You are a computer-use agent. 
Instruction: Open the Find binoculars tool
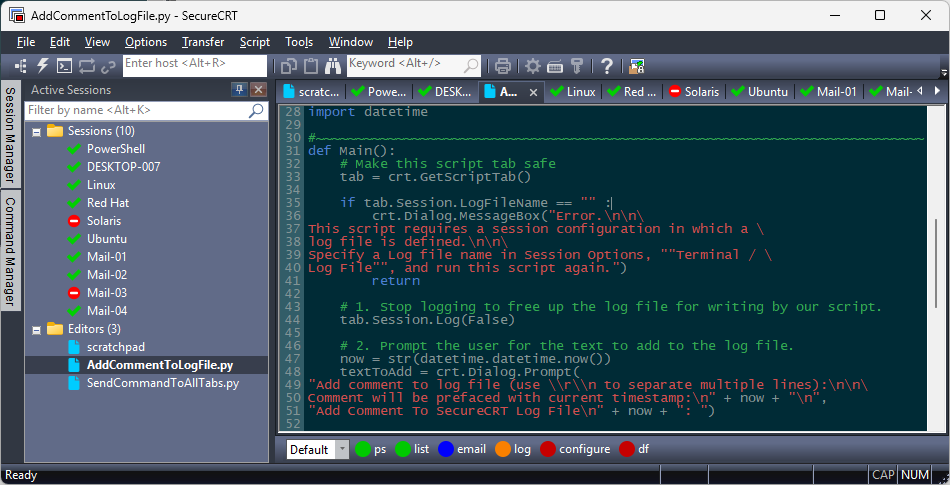[334, 66]
